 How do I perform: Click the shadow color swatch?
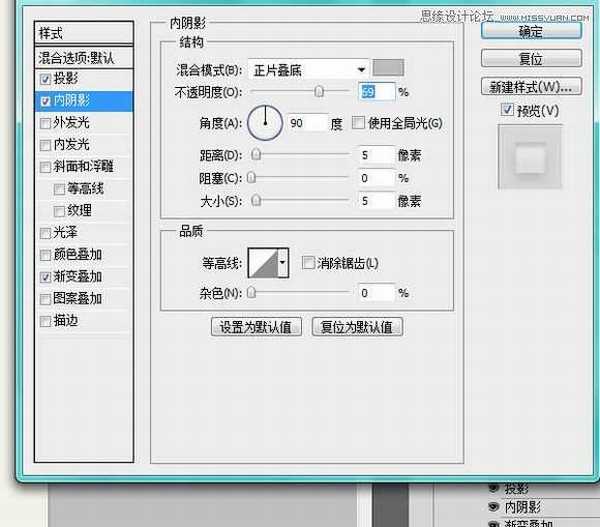point(387,69)
